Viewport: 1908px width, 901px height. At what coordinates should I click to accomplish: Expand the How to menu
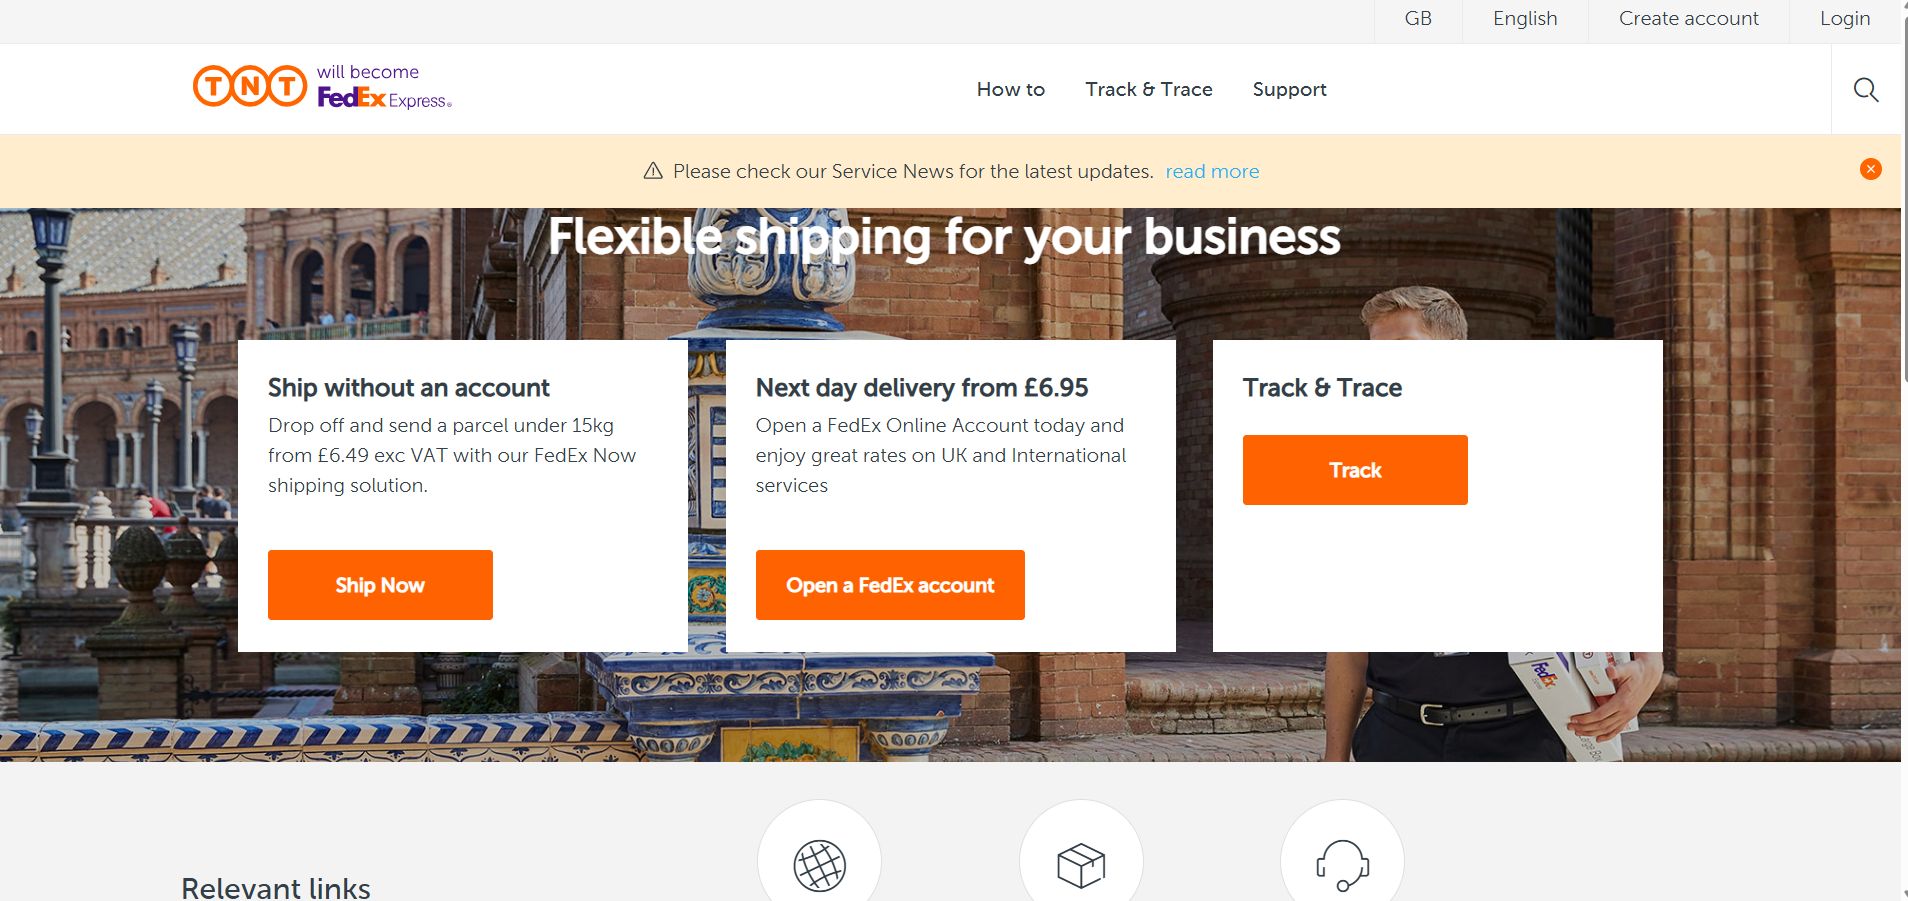[x=1010, y=89]
